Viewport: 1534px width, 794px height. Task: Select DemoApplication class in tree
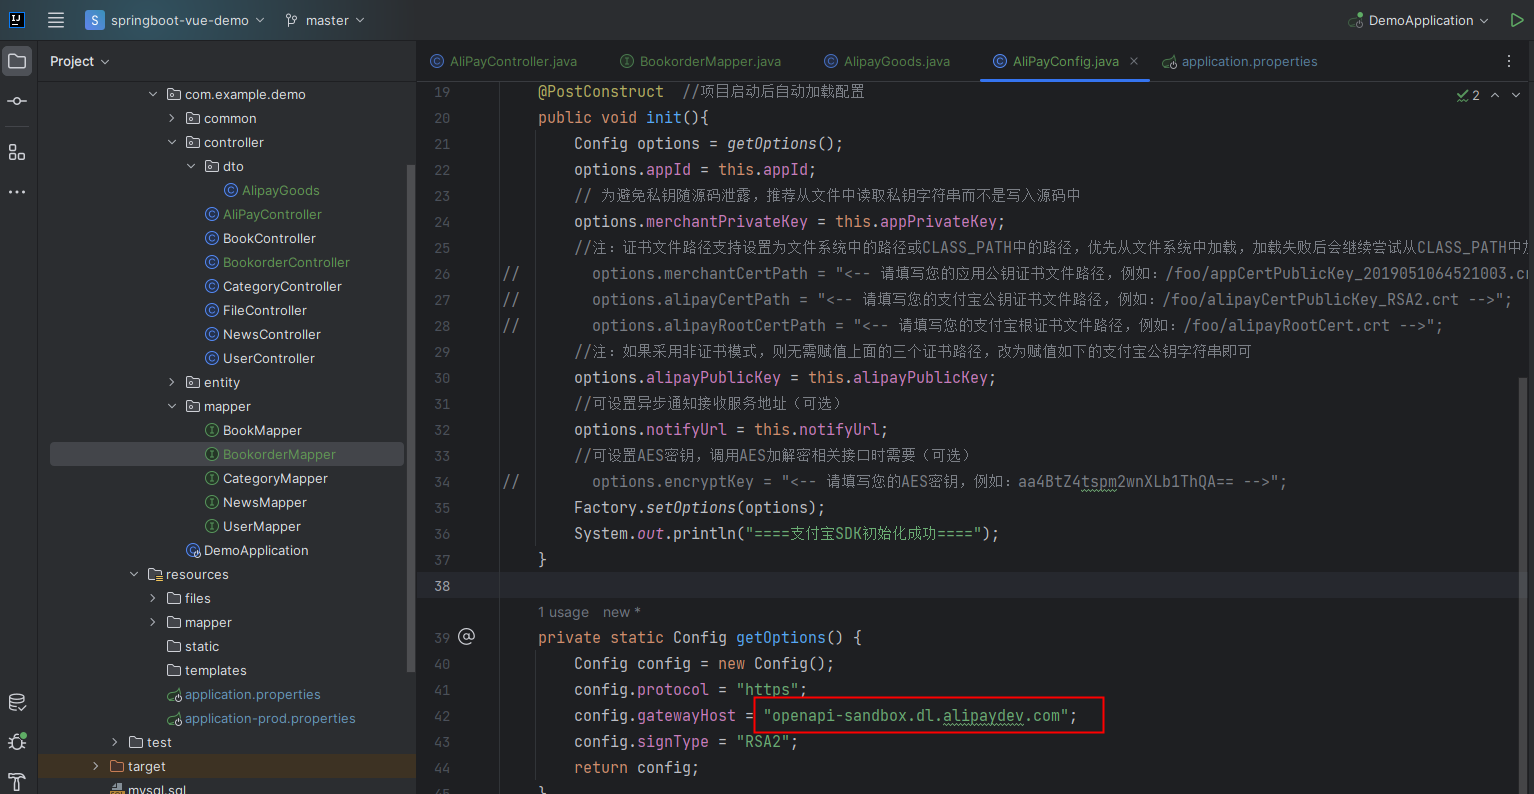[x=247, y=550]
